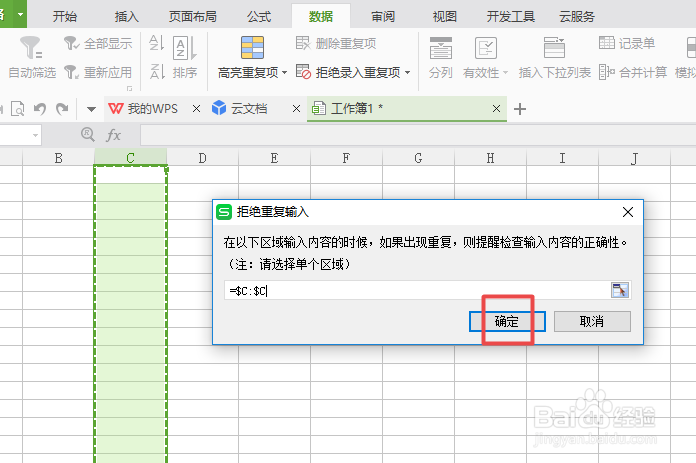
Task: Click 合并计算 consolidate button
Action: [x=633, y=72]
